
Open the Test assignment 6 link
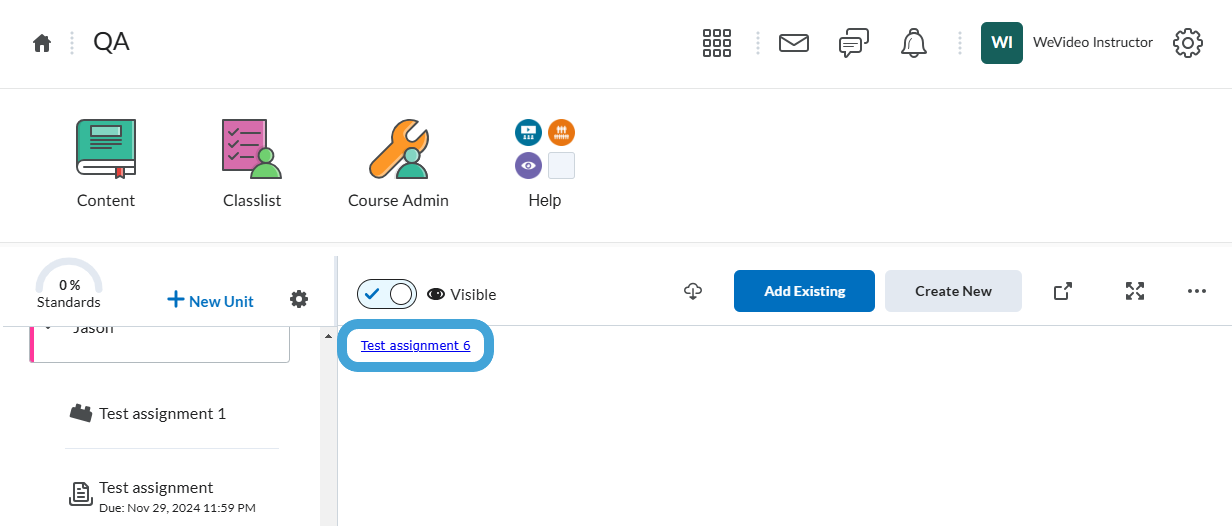click(x=416, y=345)
